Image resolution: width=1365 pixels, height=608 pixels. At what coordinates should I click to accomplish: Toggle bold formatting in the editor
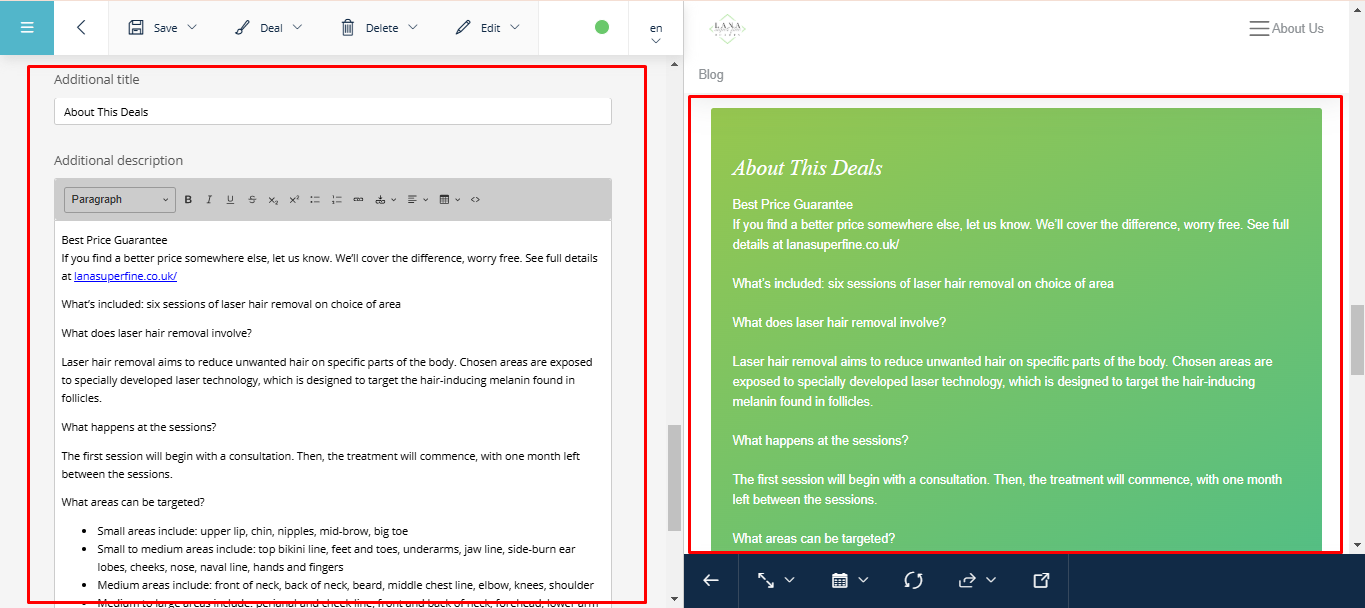click(x=188, y=200)
